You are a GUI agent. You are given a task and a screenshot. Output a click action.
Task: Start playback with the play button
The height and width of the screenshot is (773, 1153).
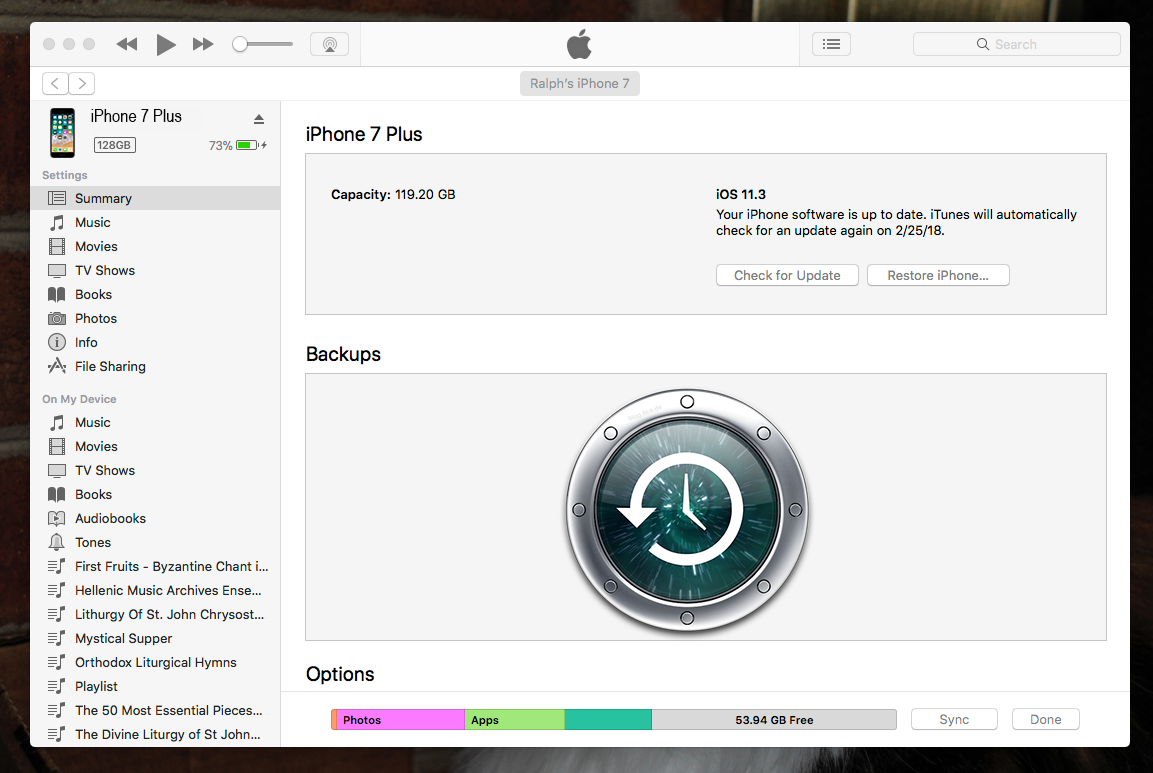coord(166,44)
